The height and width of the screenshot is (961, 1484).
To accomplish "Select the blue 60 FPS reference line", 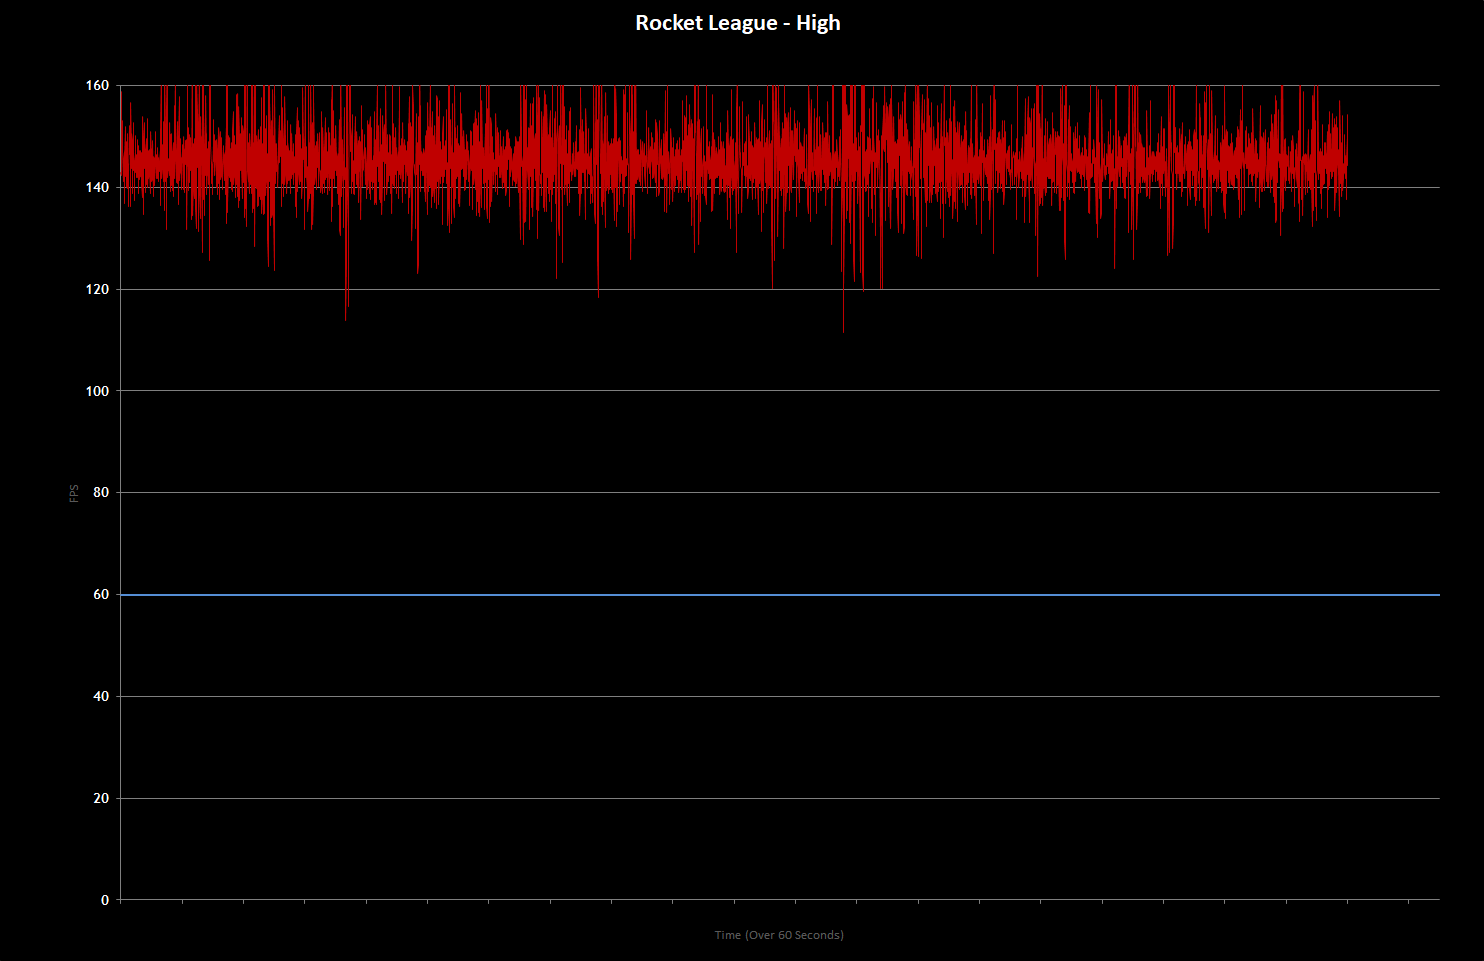I will [x=780, y=595].
